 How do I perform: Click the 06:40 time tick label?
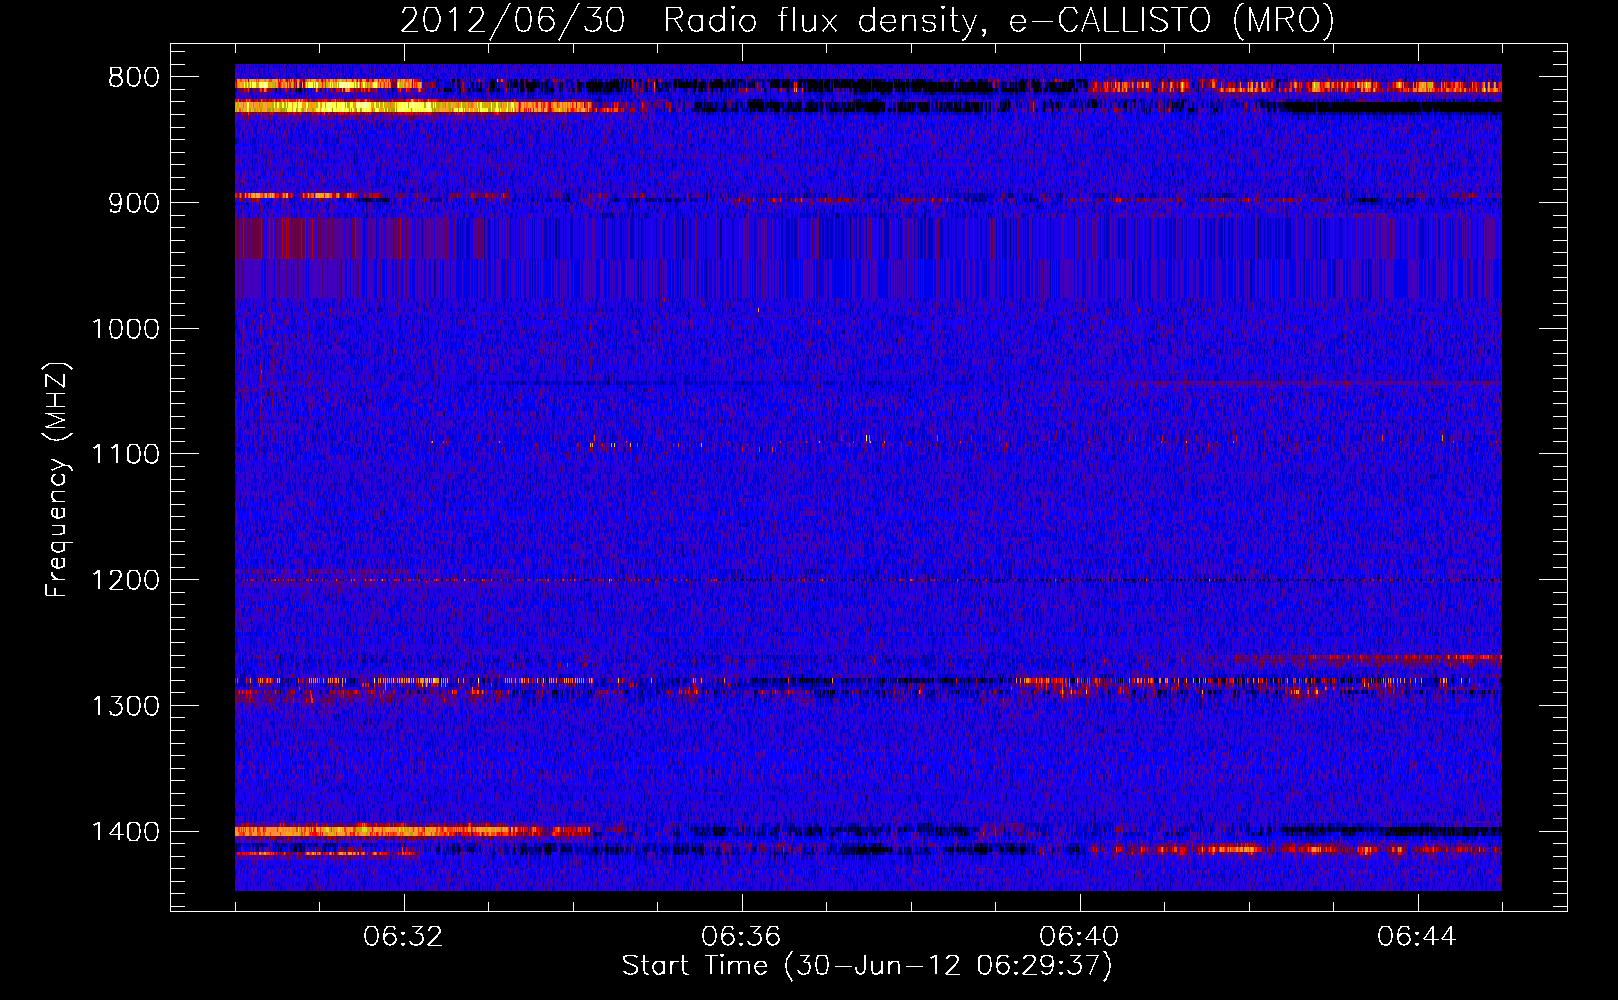[x=1079, y=937]
